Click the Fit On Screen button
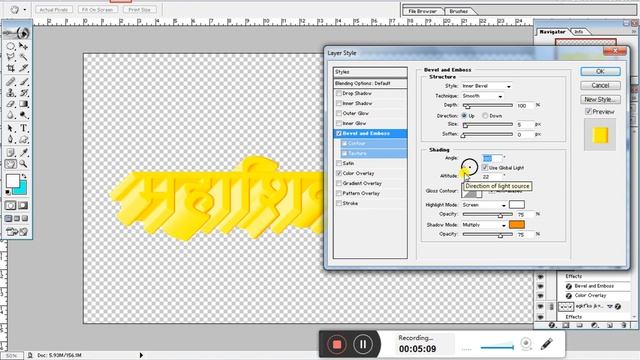 click(x=97, y=9)
